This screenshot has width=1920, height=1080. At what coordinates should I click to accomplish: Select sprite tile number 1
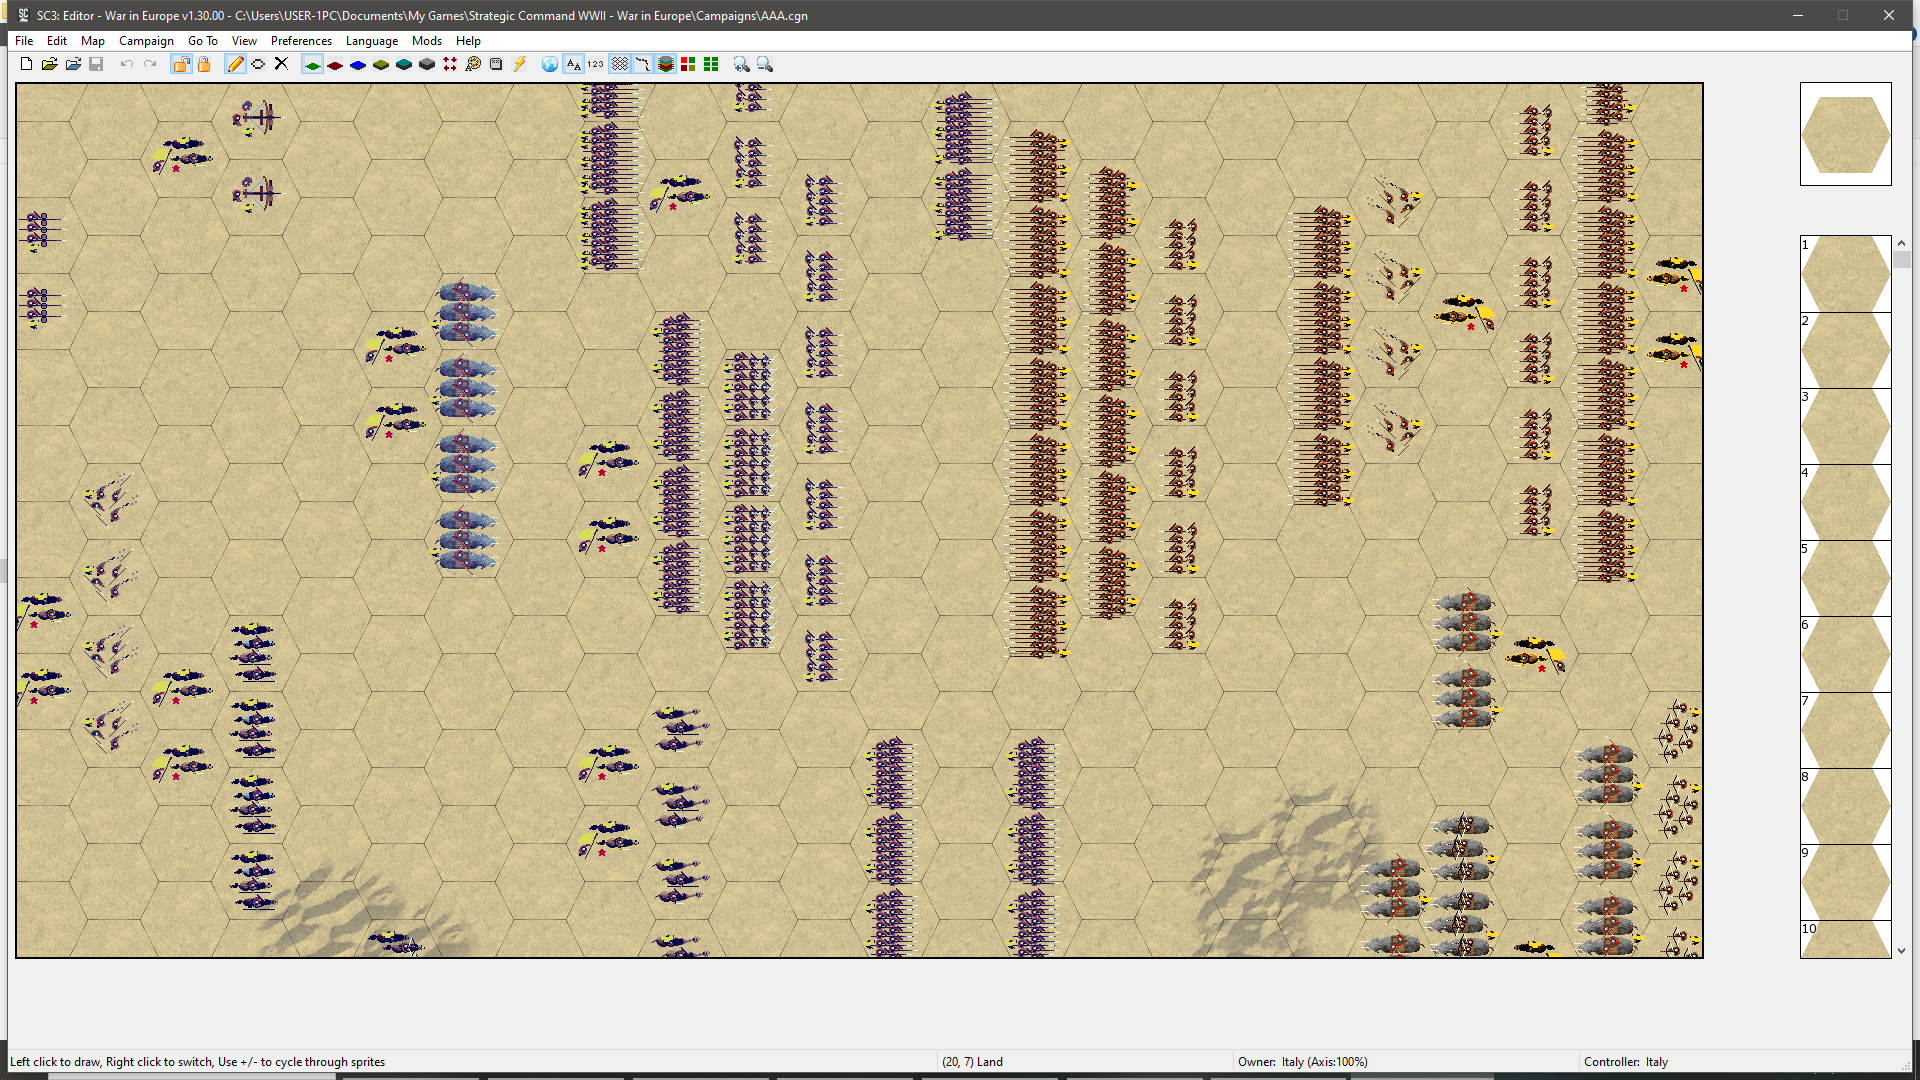coord(1846,274)
